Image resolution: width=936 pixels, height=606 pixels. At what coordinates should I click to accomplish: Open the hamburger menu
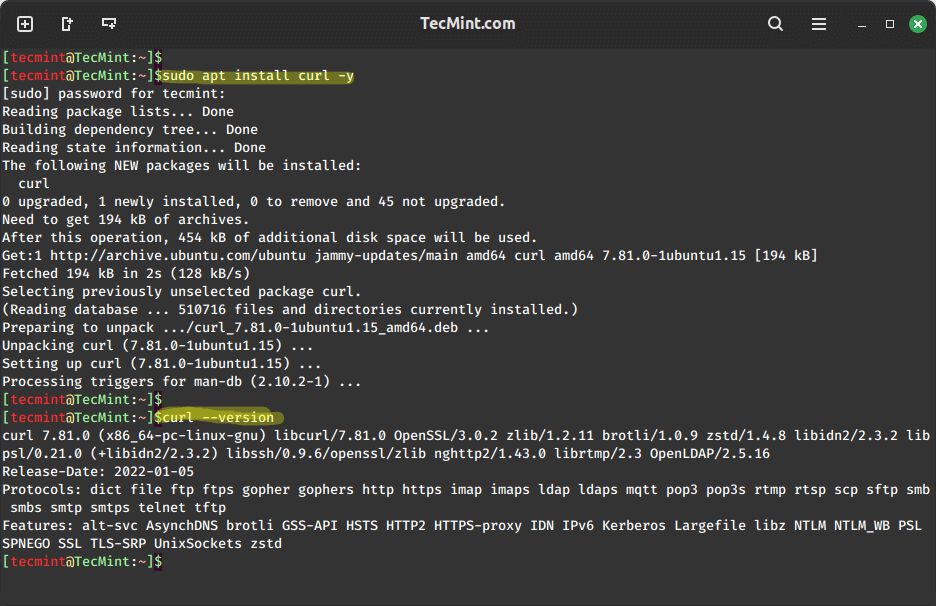point(818,23)
